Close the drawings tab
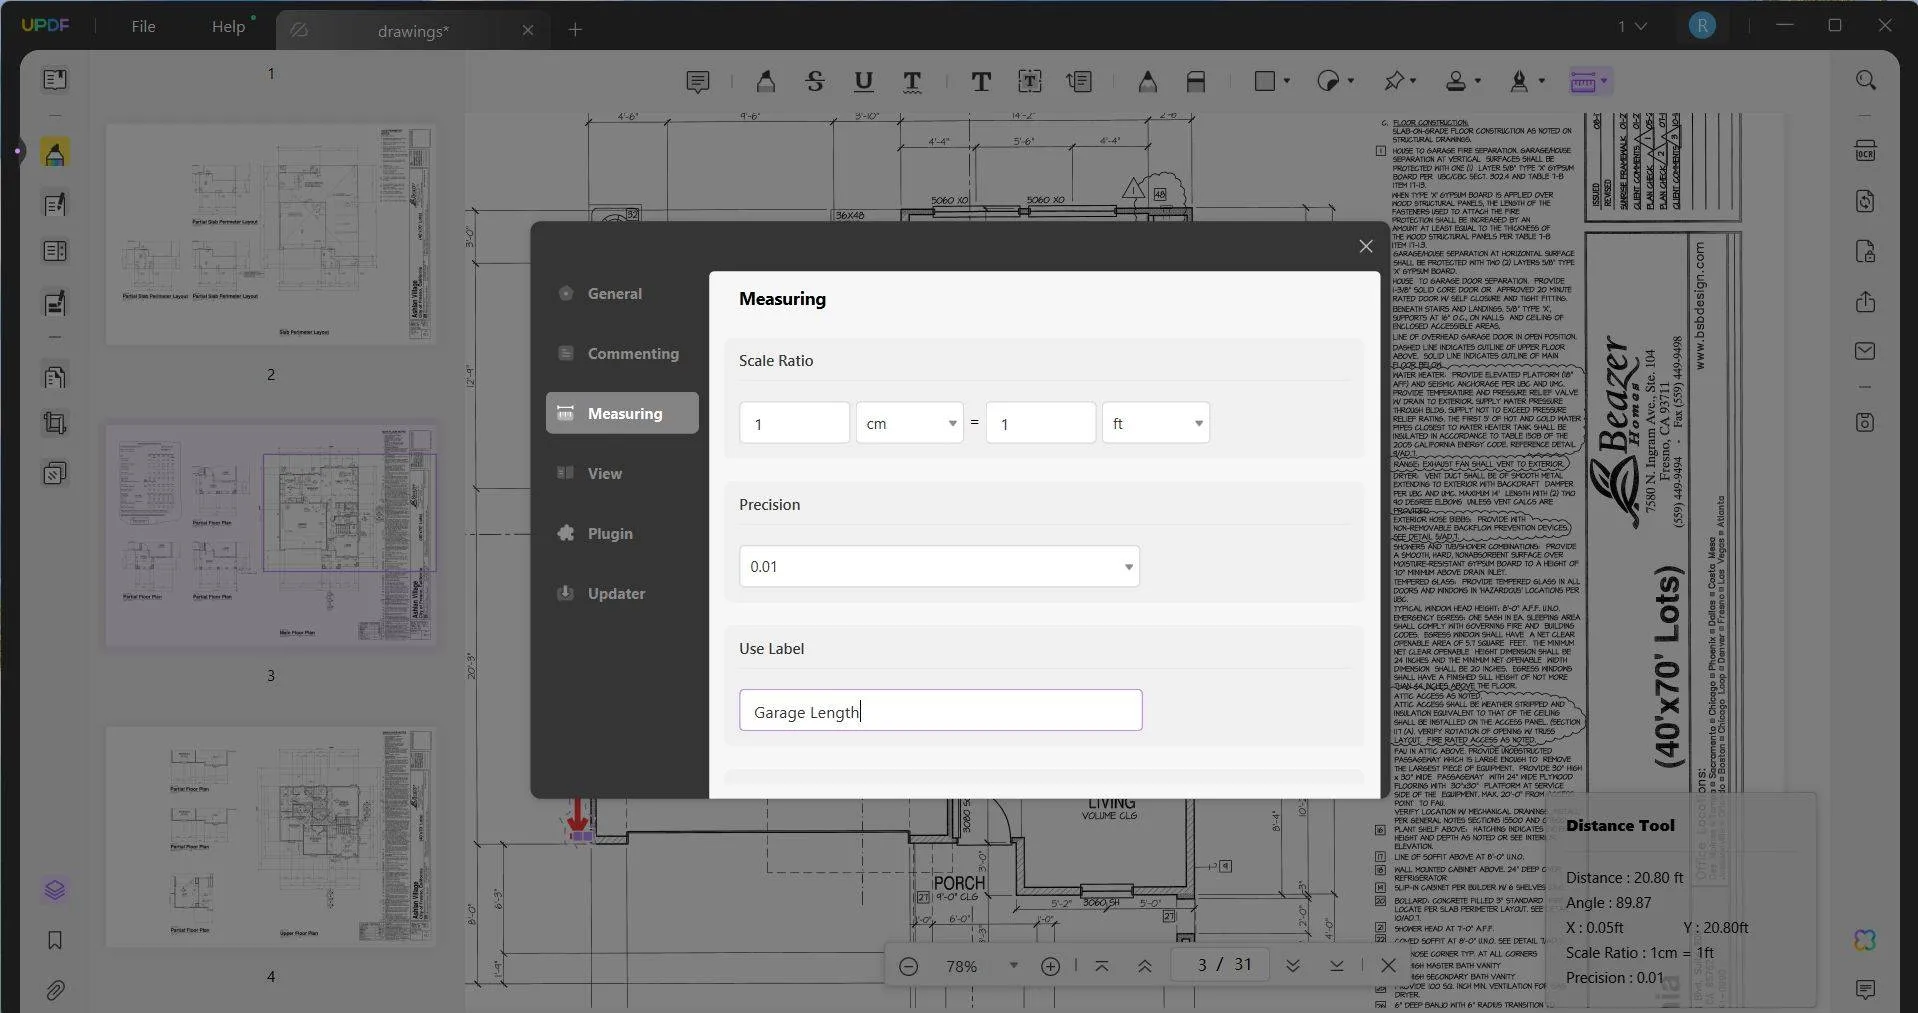The image size is (1918, 1013). click(528, 30)
